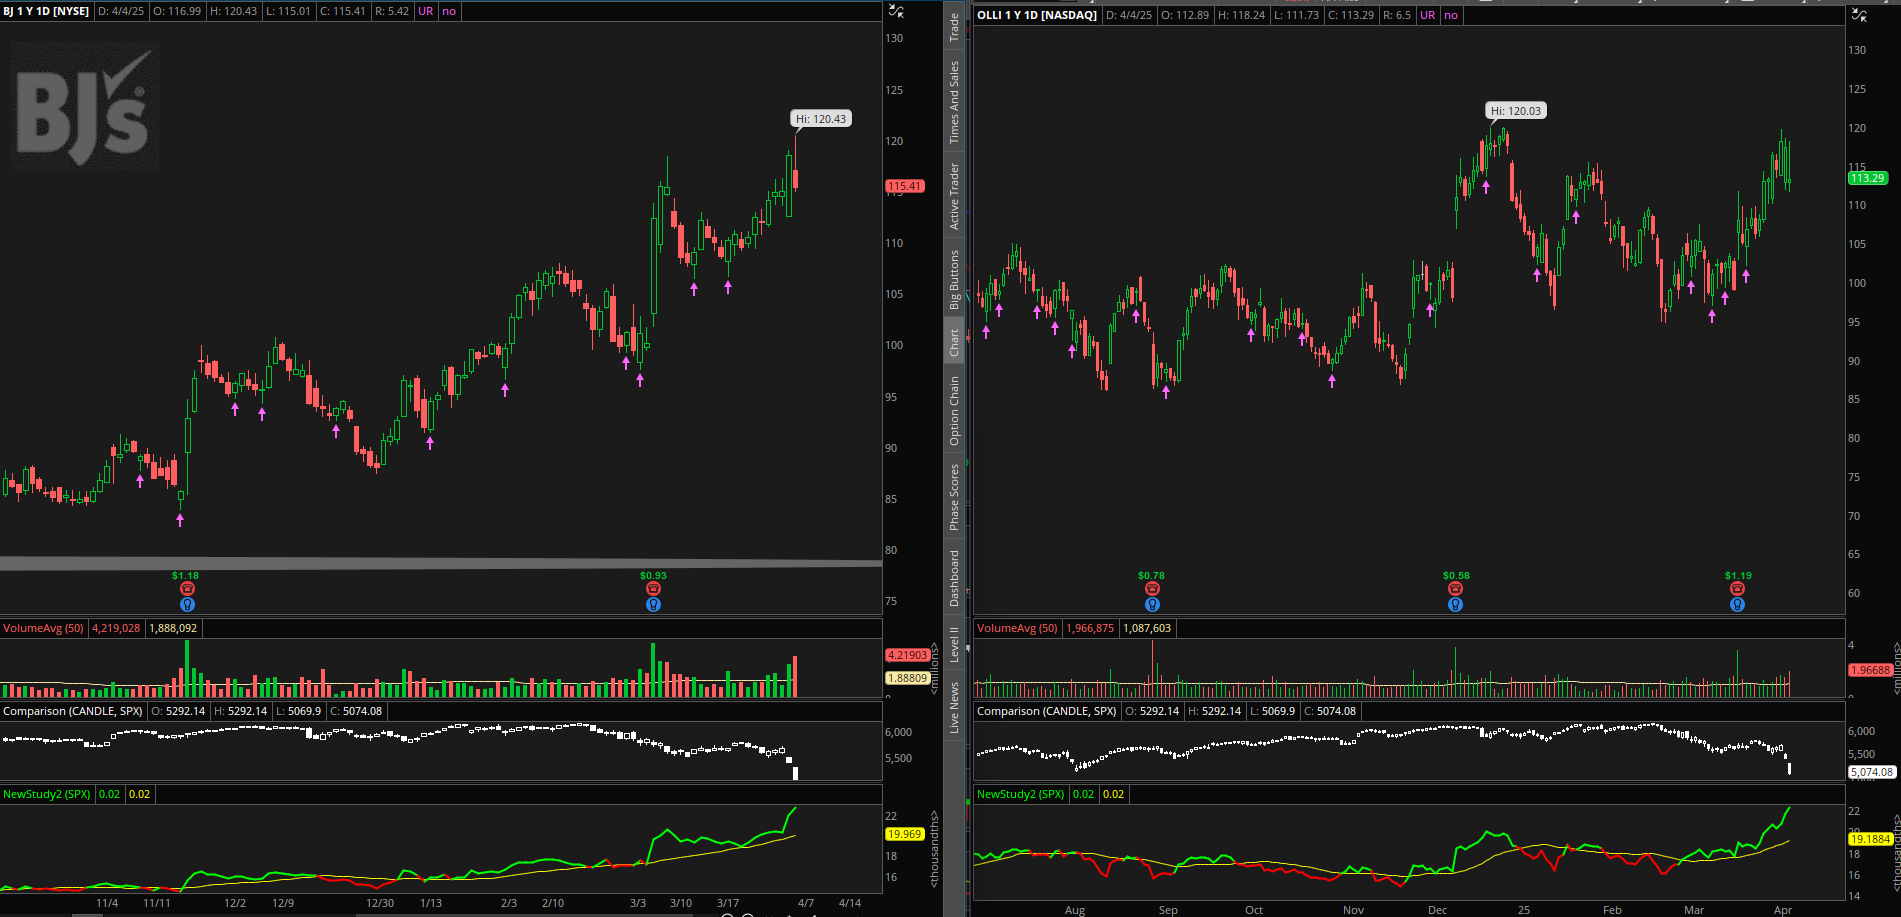Click the red 4.21903 volume axis bubble
Image resolution: width=1901 pixels, height=917 pixels.
coord(907,655)
